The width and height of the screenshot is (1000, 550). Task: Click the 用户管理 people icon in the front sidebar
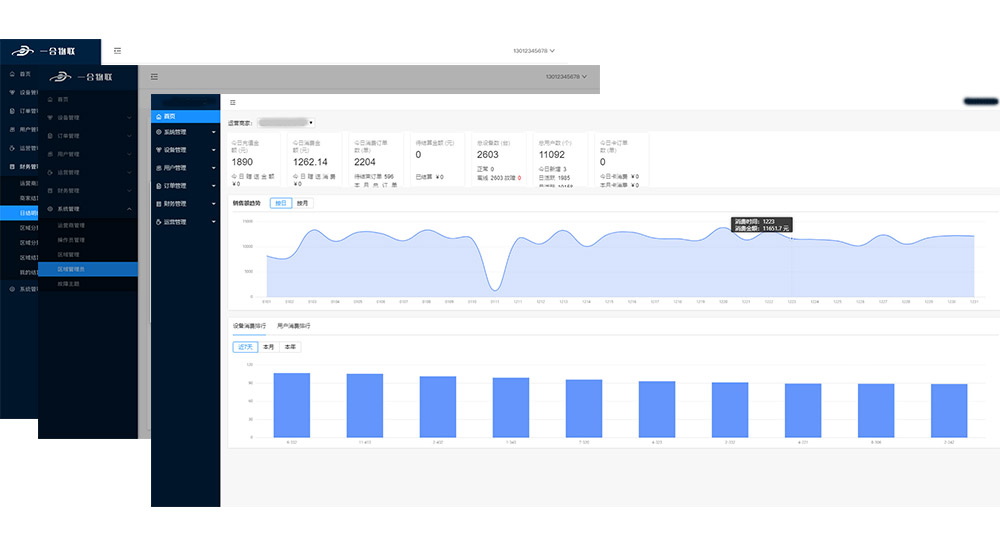(158, 168)
